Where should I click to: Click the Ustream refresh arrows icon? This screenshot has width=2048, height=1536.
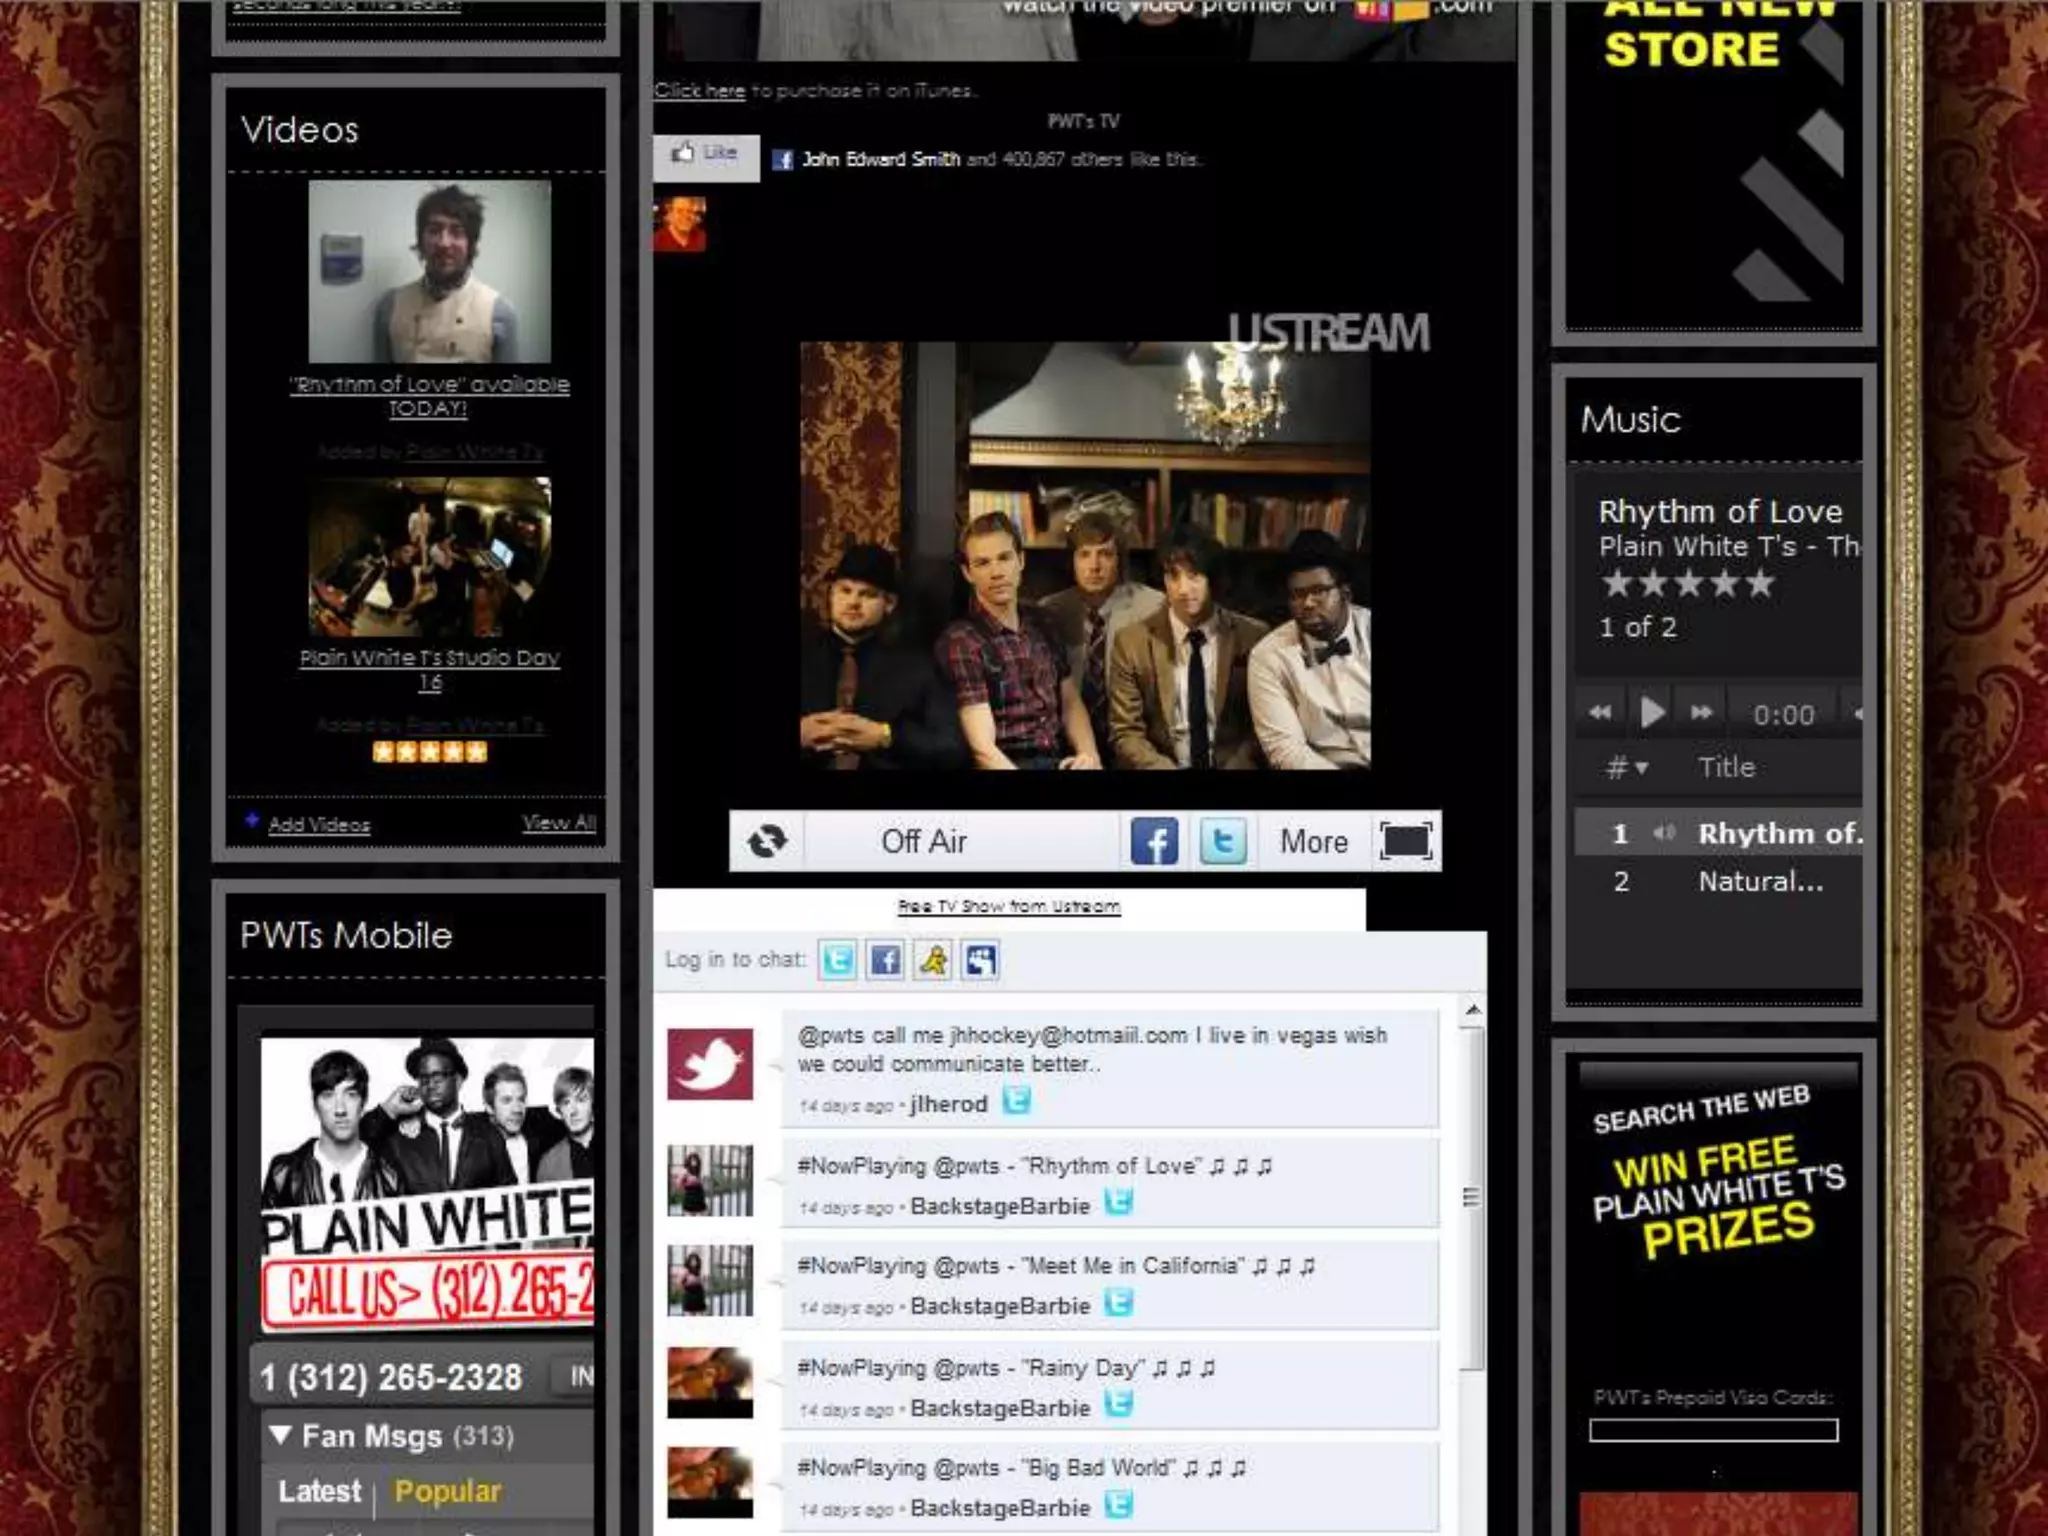click(767, 841)
